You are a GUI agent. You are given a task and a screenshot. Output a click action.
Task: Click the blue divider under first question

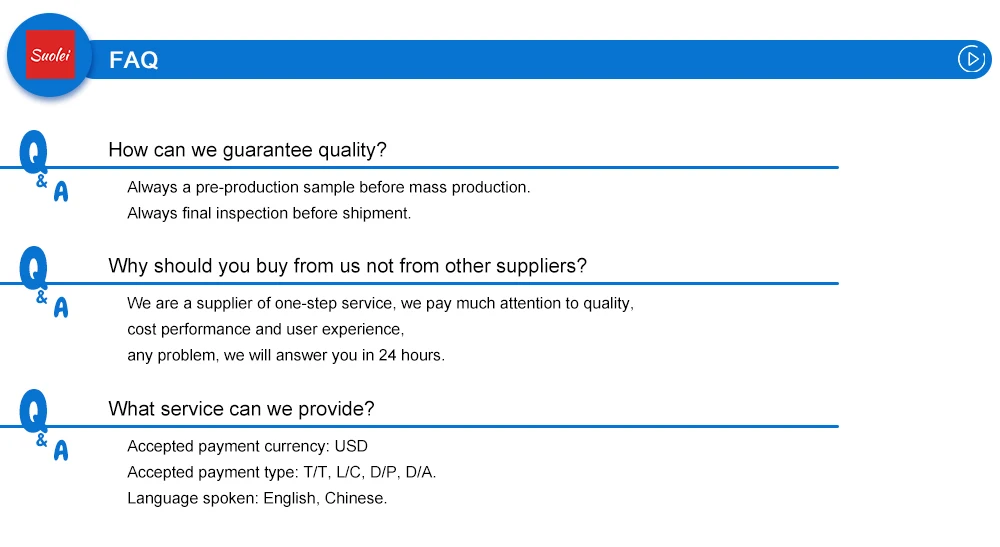pyautogui.click(x=470, y=168)
